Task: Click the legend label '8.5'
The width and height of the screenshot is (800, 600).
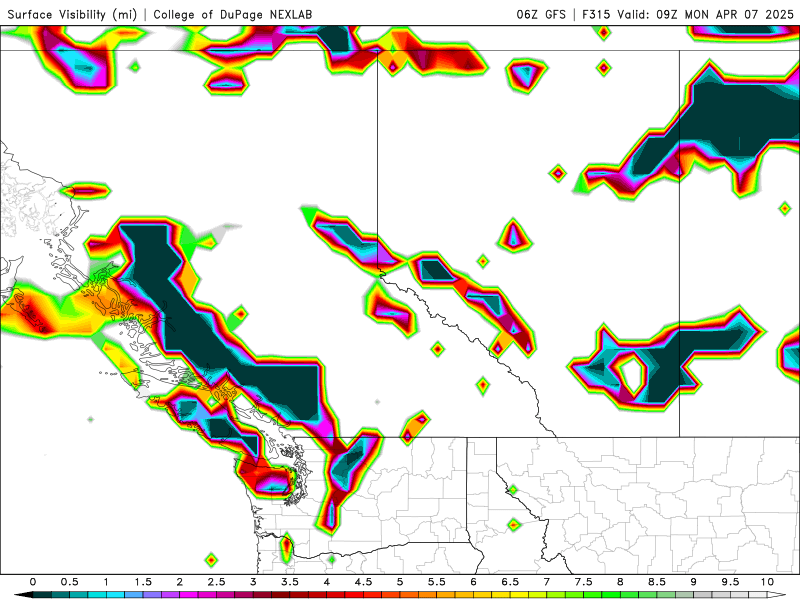Action: (x=657, y=582)
